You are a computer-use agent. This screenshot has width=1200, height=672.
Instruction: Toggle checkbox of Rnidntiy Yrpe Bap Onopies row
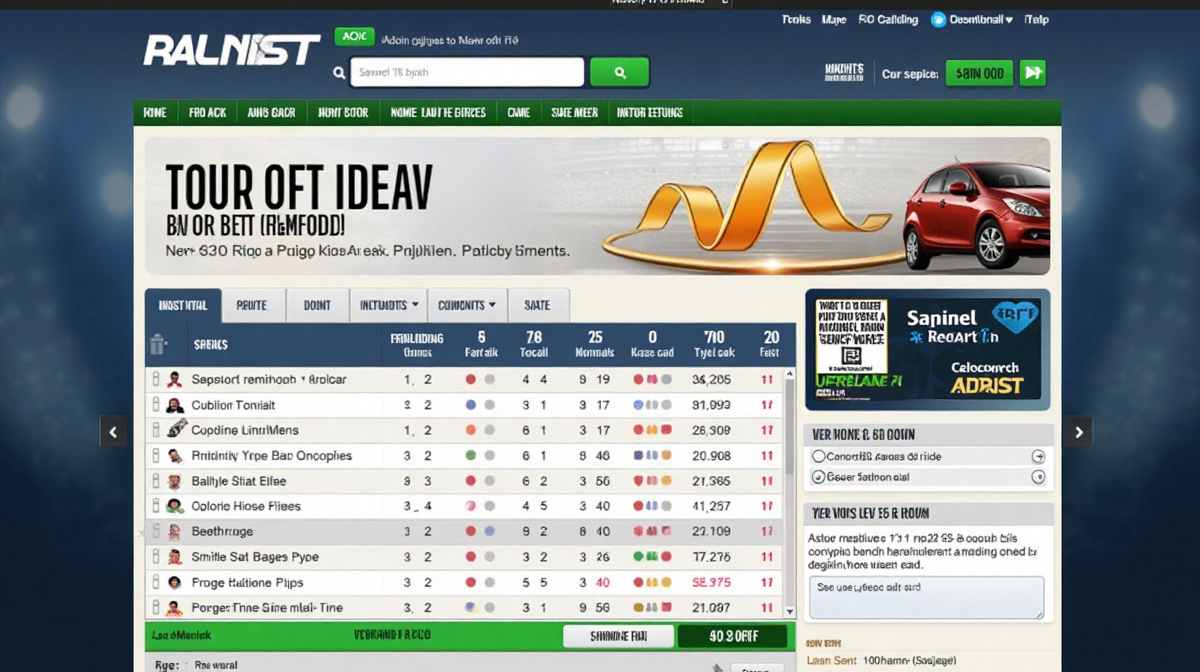pos(155,455)
